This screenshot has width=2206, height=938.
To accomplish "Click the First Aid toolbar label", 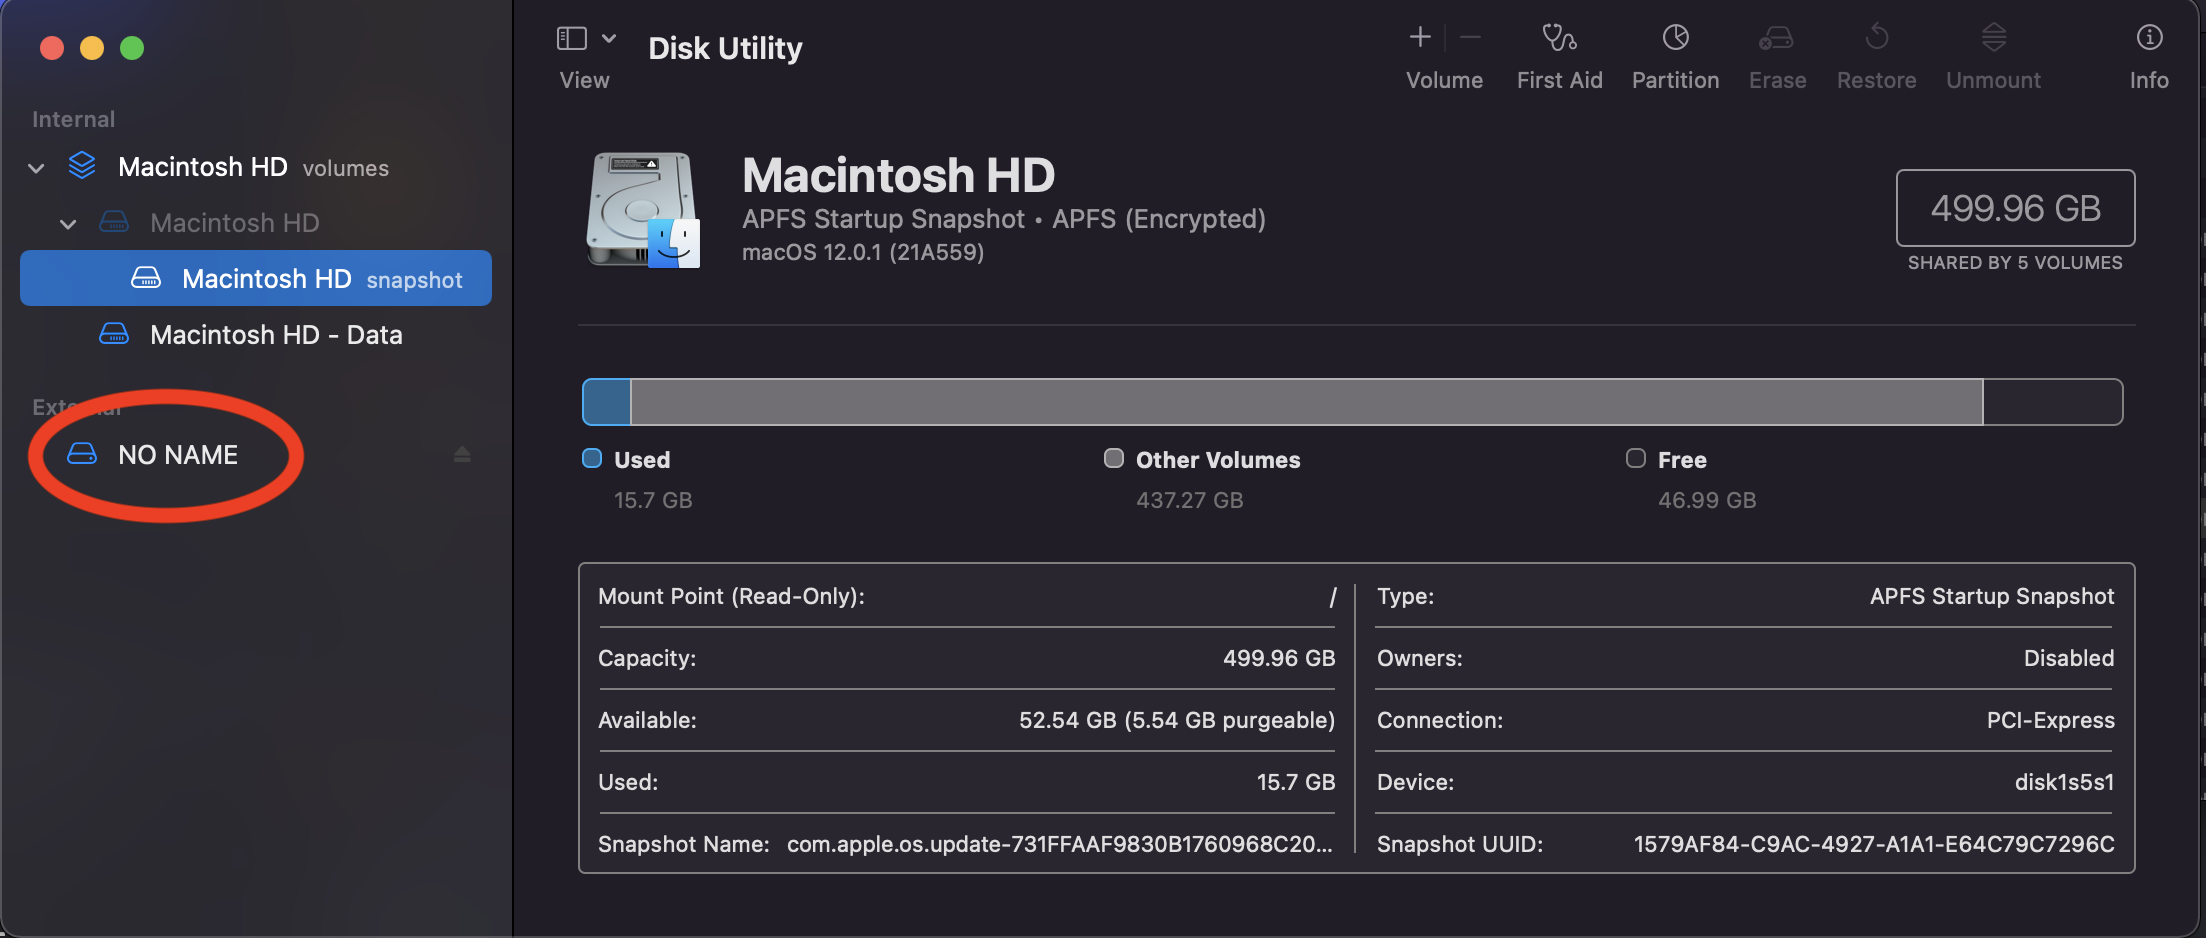I will (x=1559, y=80).
